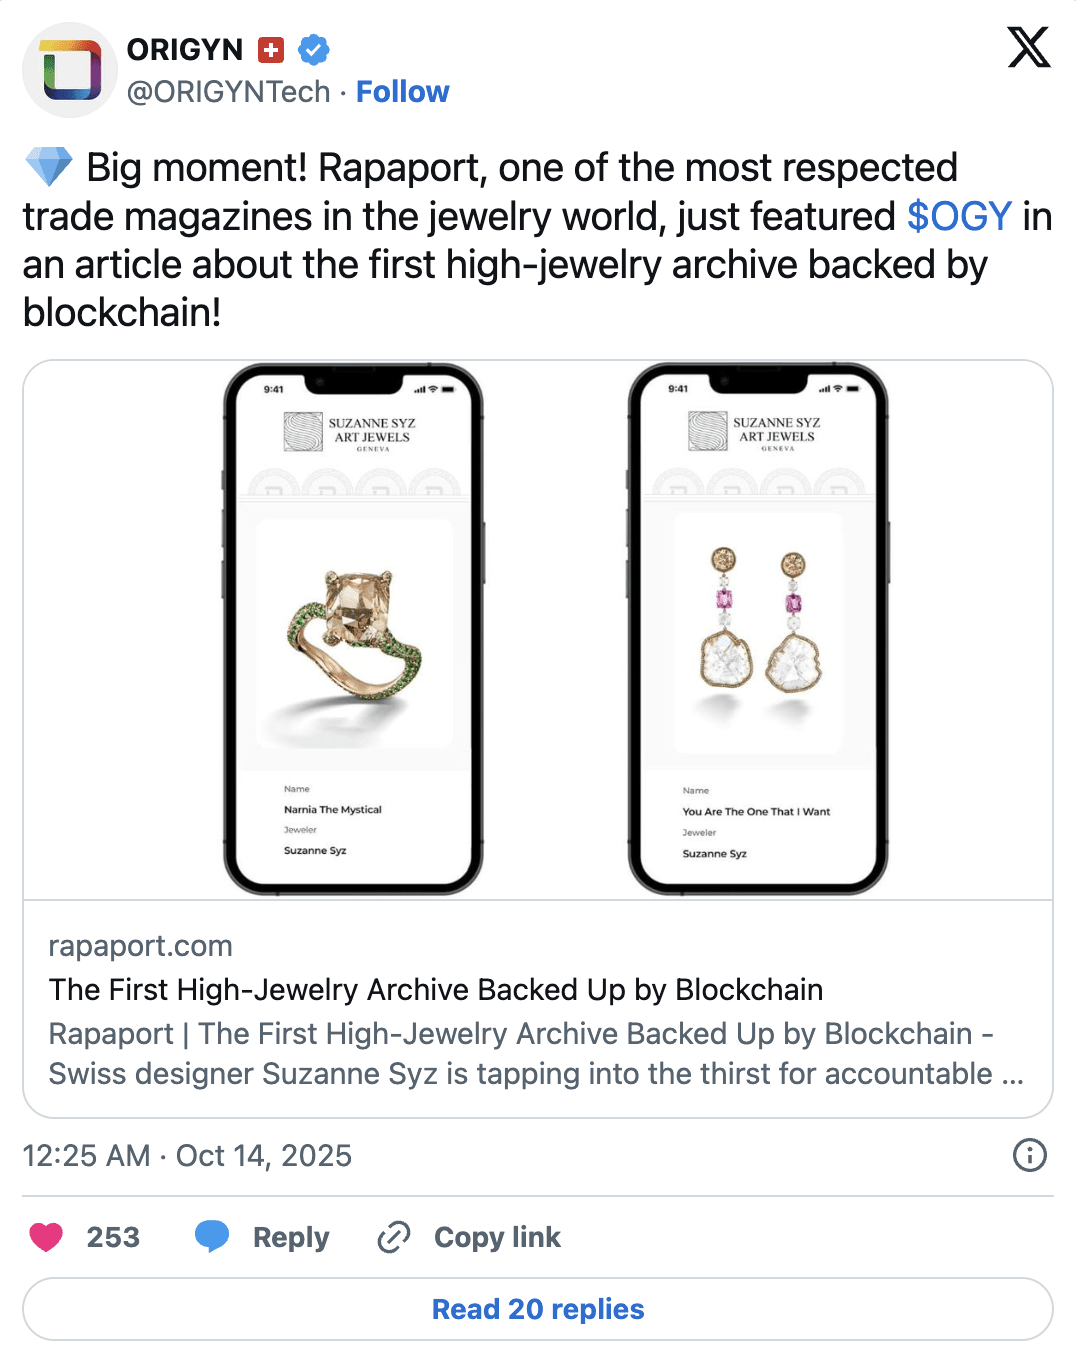Click the rapaport.com domain label
Viewport: 1076px width, 1366px height.
pyautogui.click(x=140, y=946)
